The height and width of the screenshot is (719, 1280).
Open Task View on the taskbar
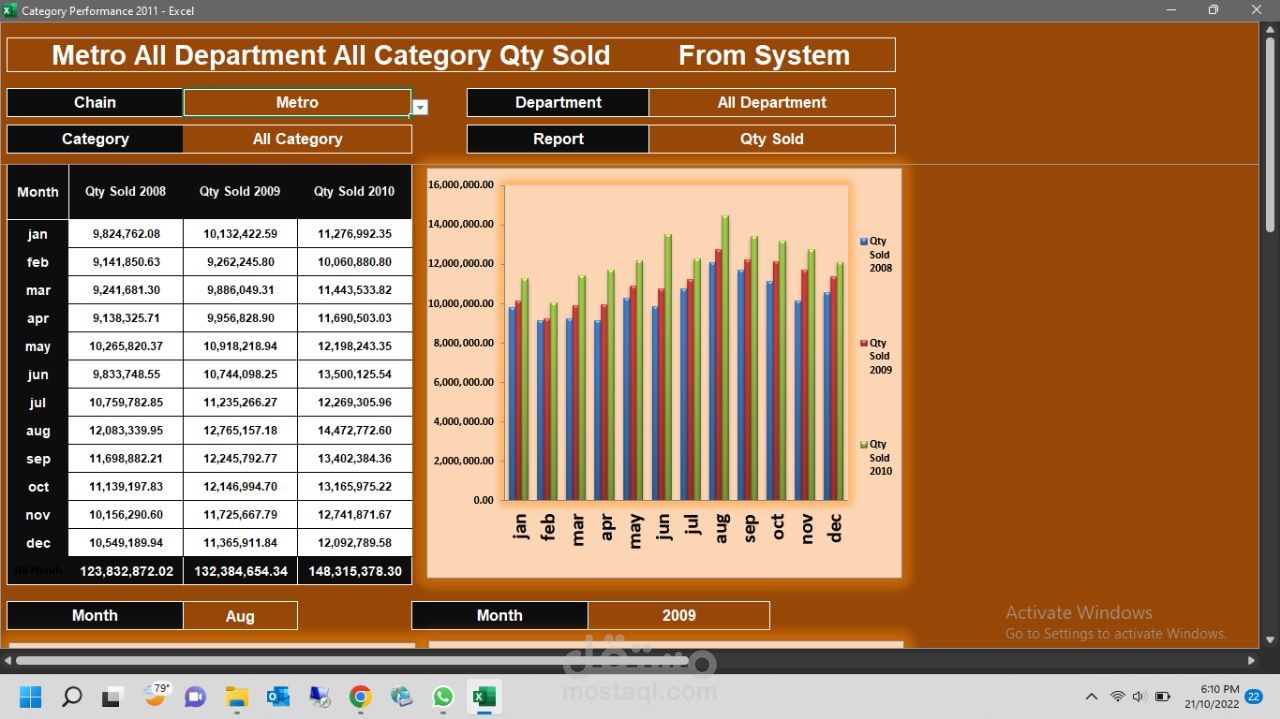click(112, 696)
